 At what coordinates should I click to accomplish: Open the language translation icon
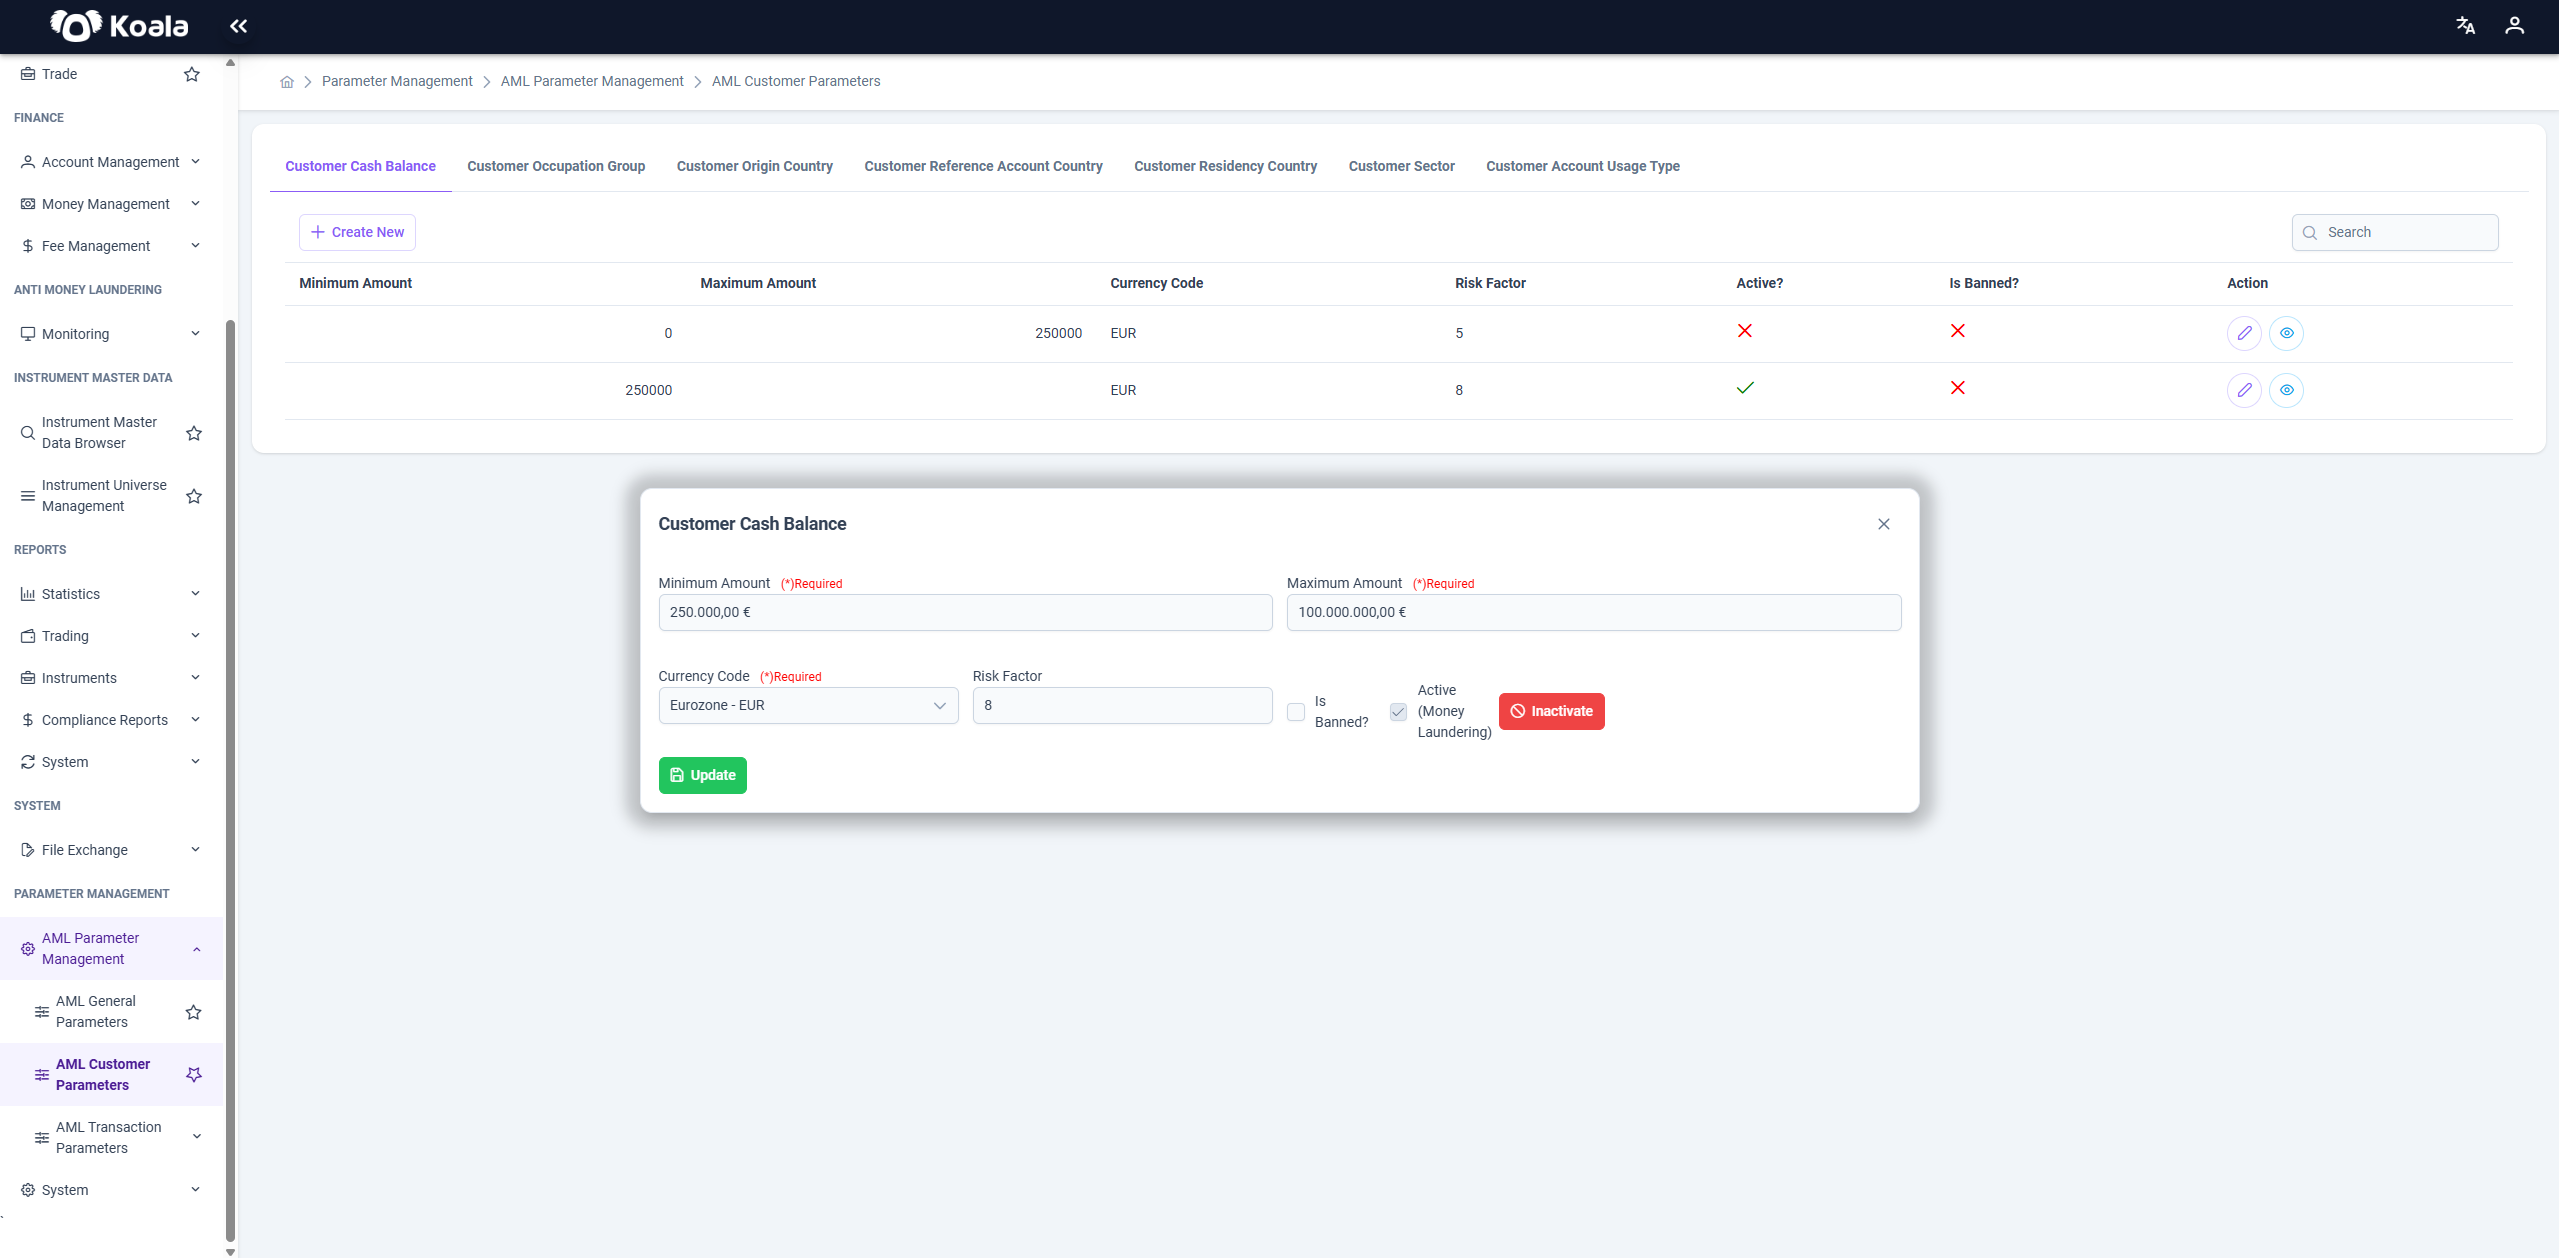(x=2465, y=26)
